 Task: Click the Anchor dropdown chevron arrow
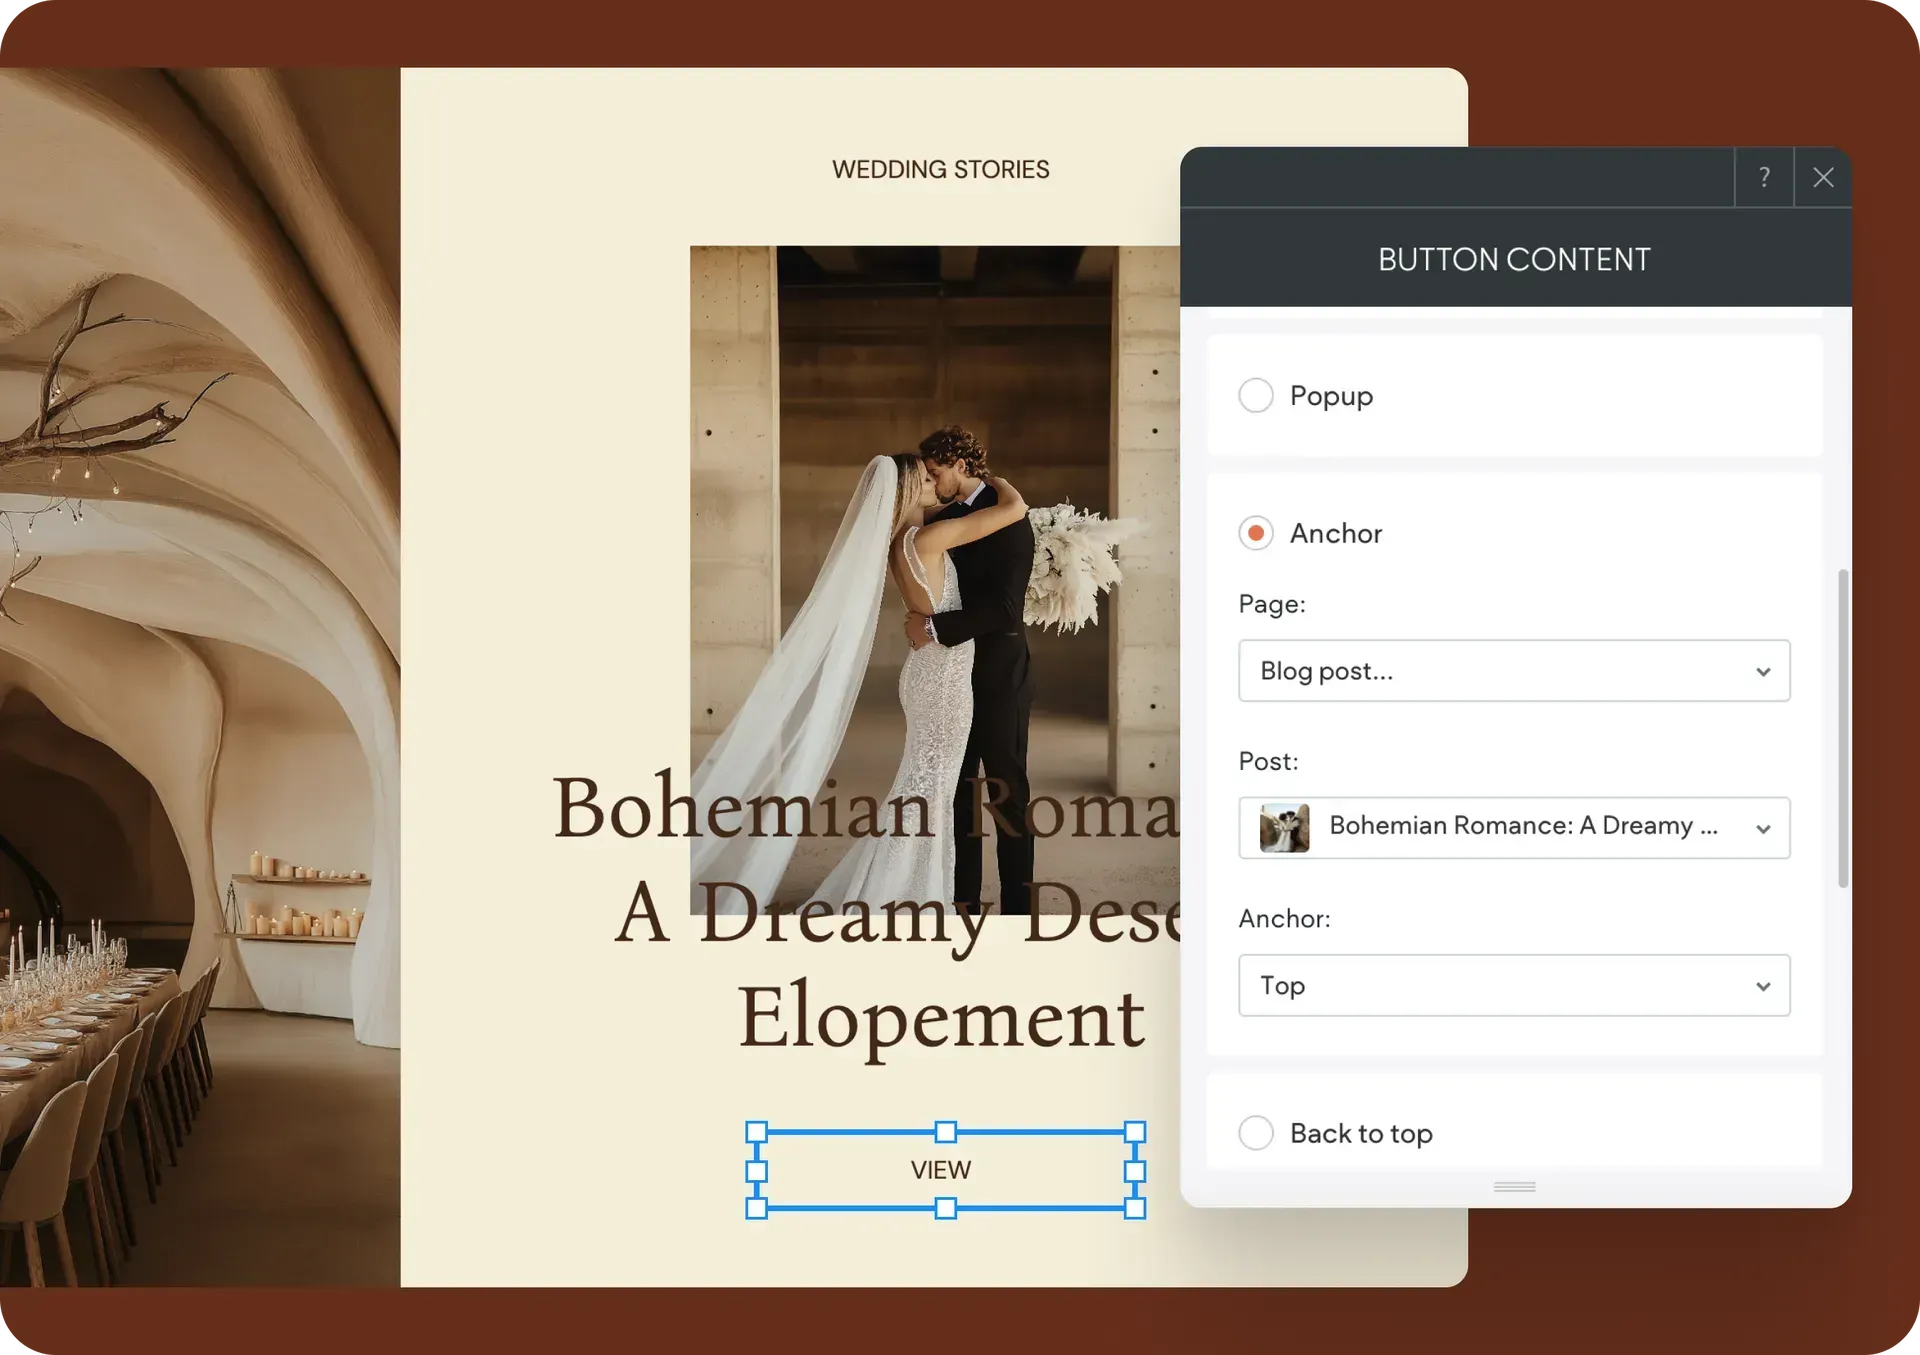click(x=1763, y=986)
